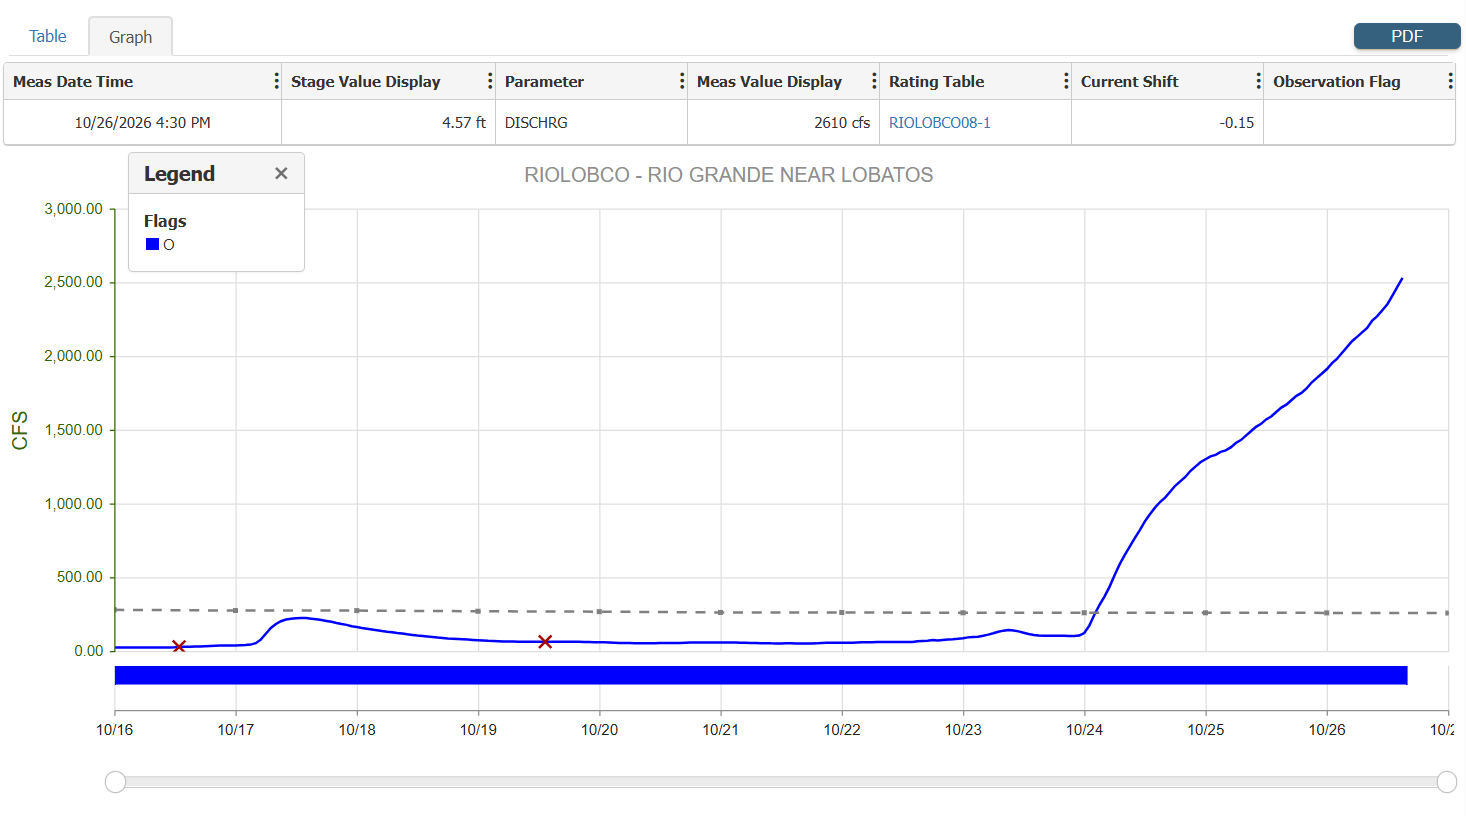Click the right handle of the range slider
This screenshot has height=816, width=1466.
coord(1447,782)
